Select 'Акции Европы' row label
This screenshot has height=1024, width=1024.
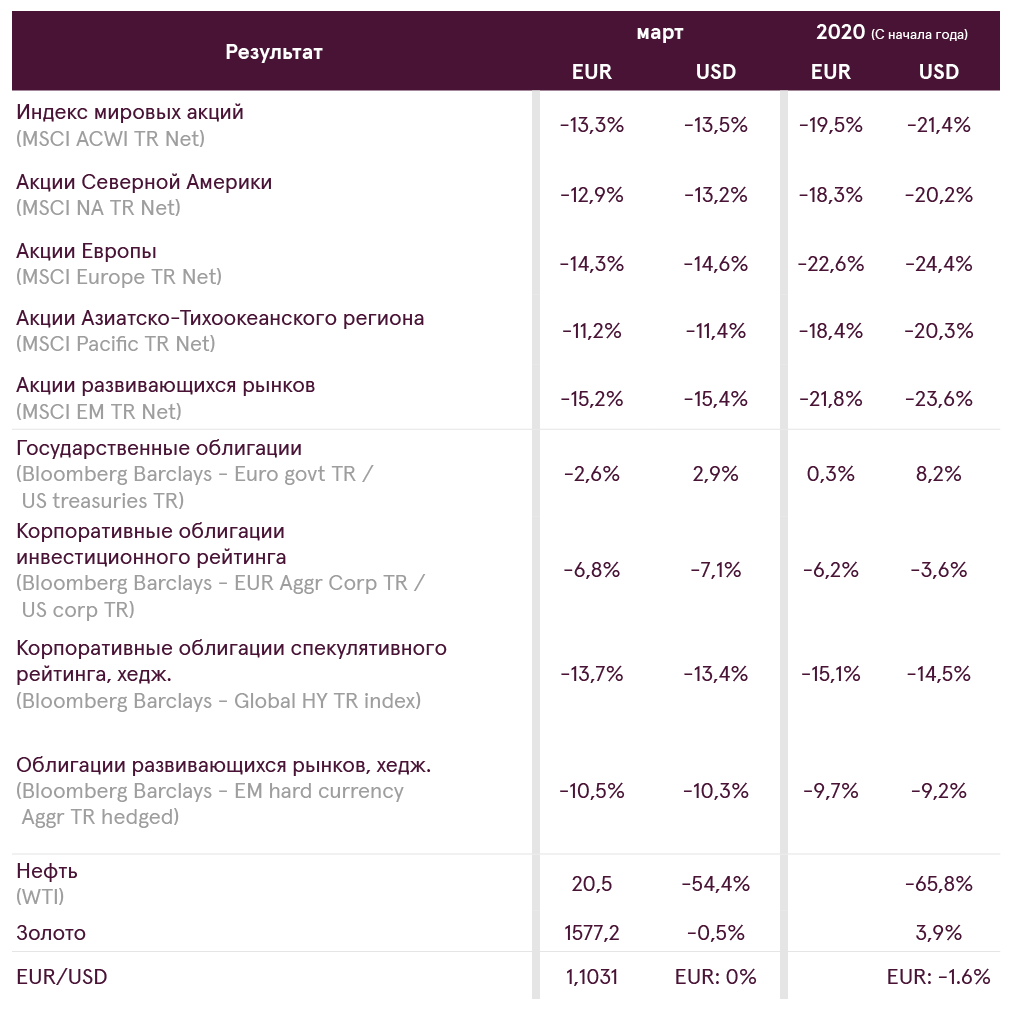(x=86, y=251)
